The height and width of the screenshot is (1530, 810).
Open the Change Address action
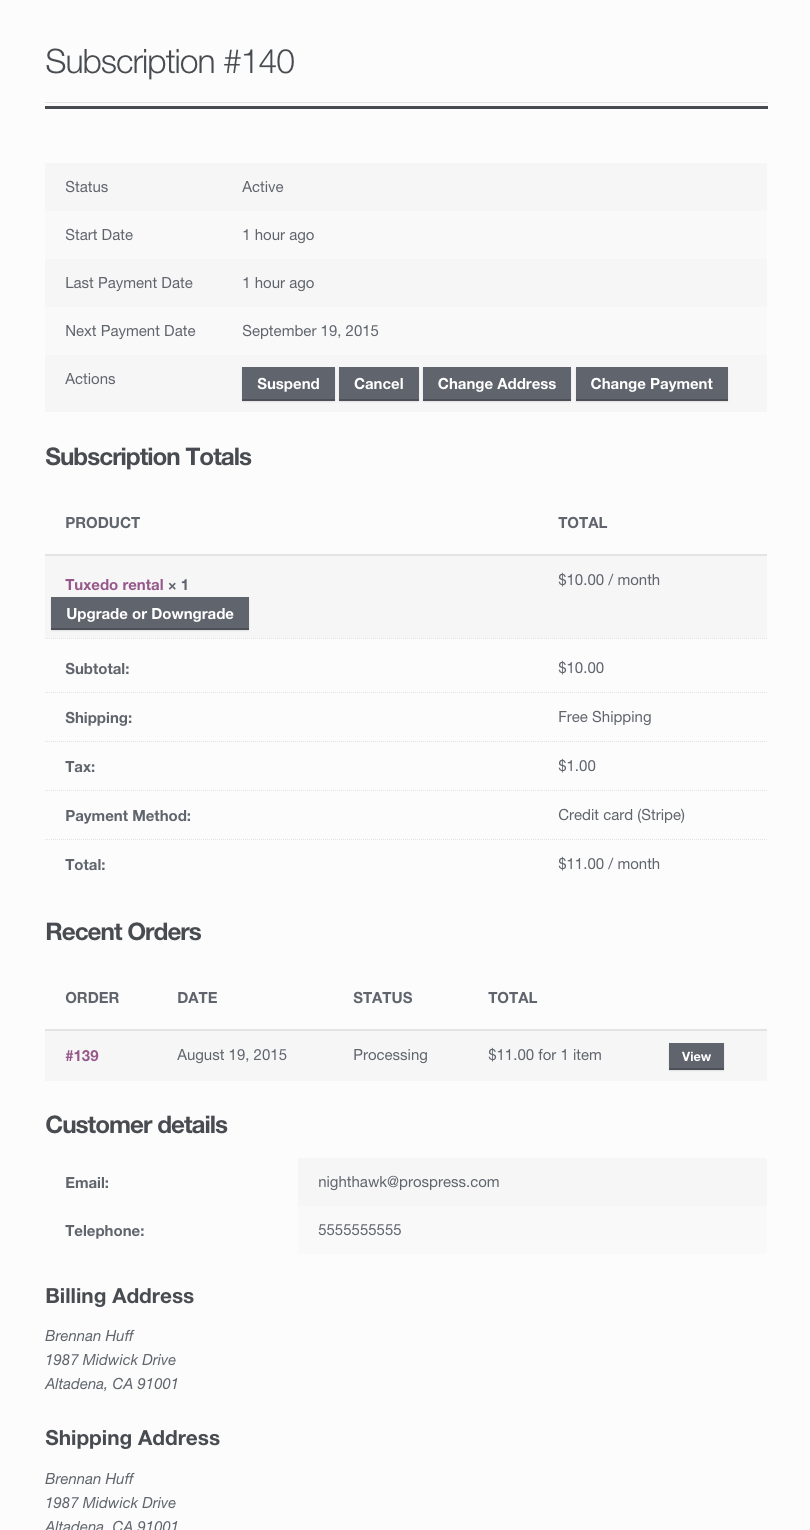pos(496,384)
